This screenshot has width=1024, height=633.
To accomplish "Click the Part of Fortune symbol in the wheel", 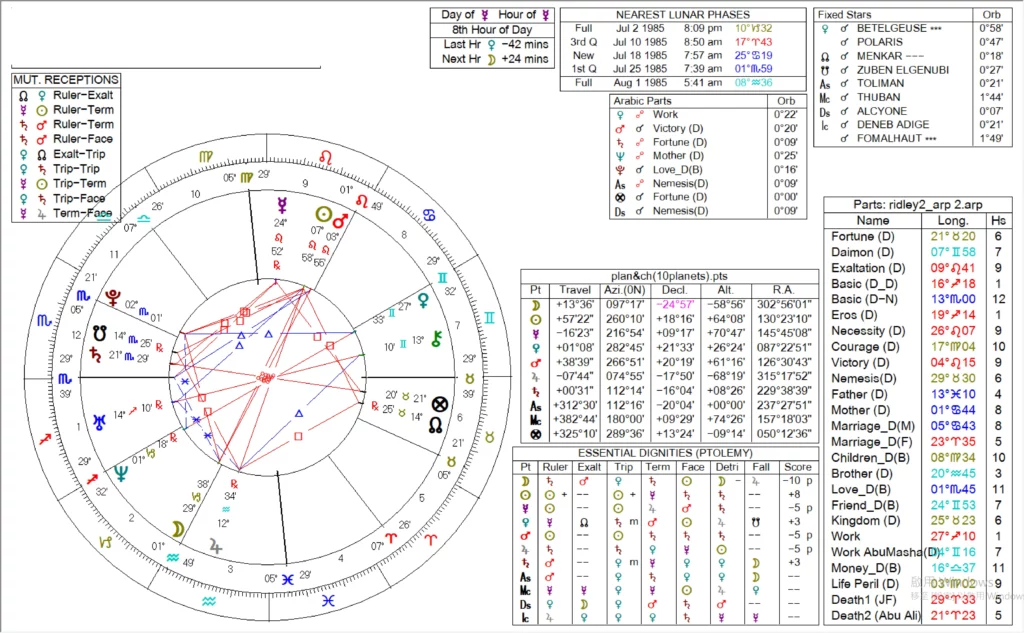I will pos(439,404).
